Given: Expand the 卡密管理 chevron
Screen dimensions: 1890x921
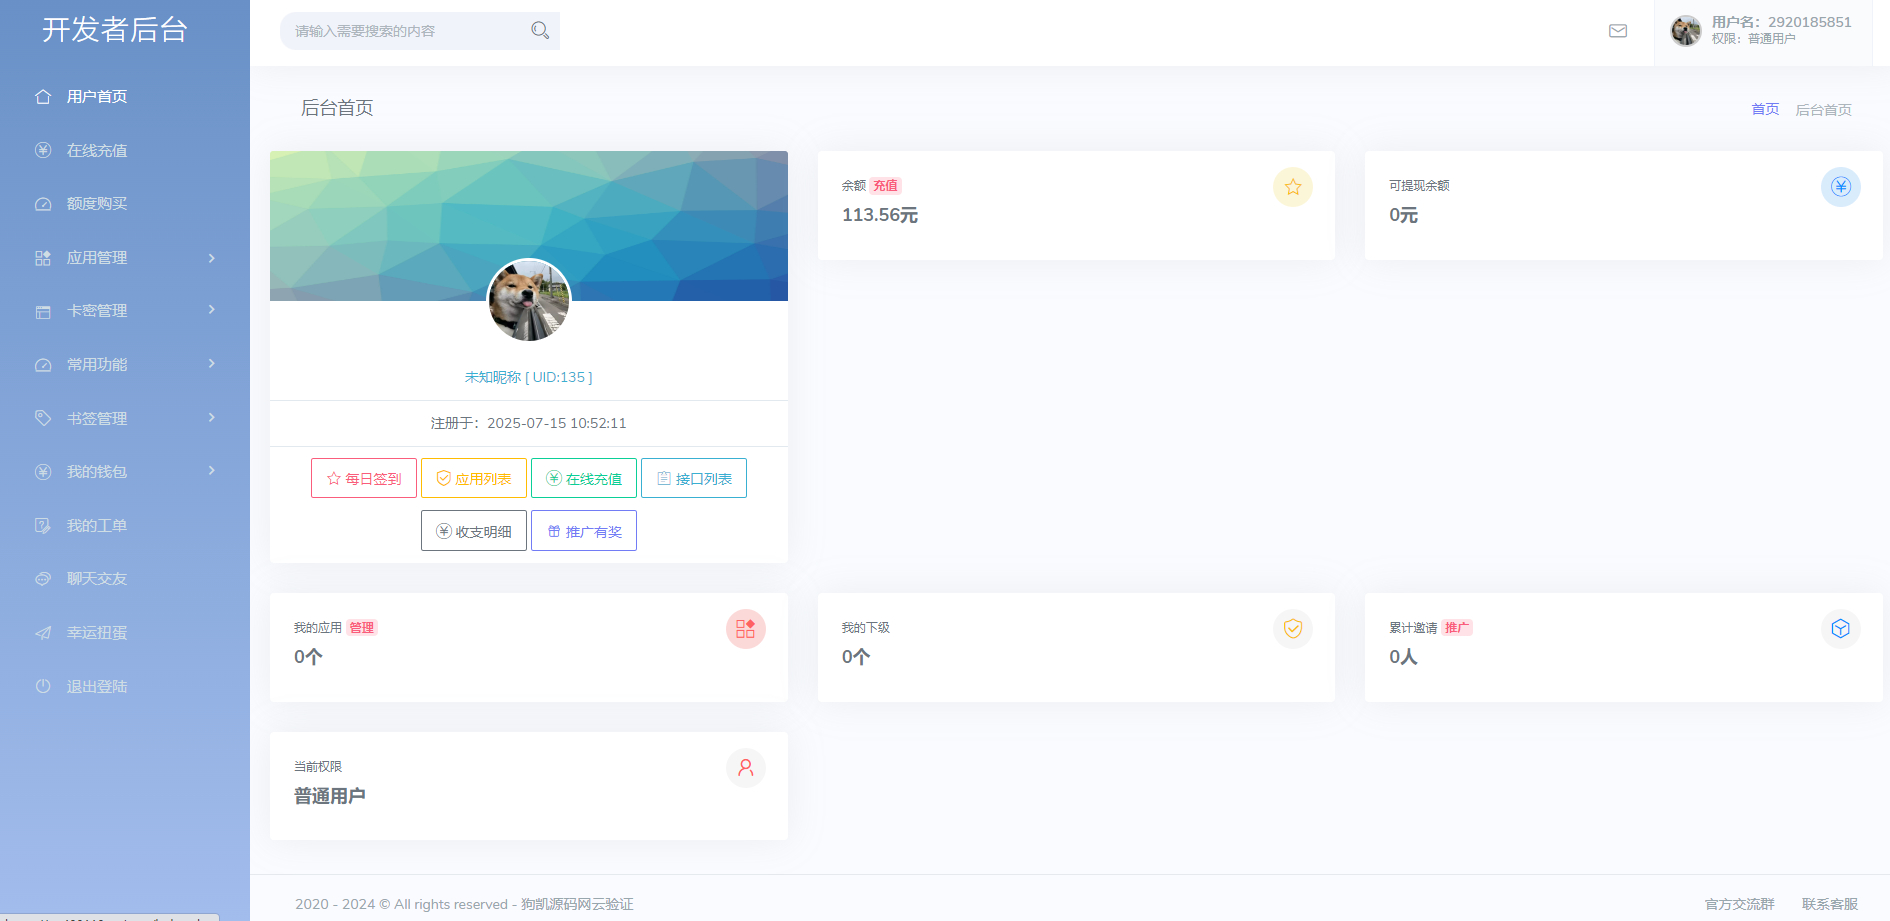Looking at the screenshot, I should click(x=211, y=310).
